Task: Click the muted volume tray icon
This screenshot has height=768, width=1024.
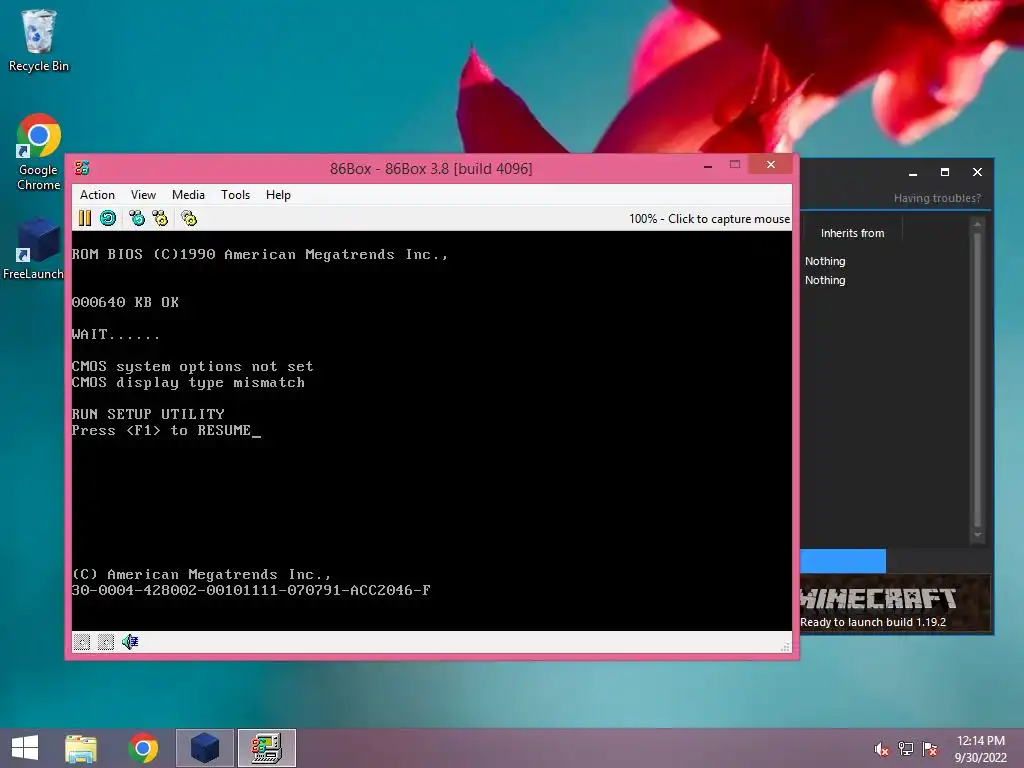Action: 882,749
